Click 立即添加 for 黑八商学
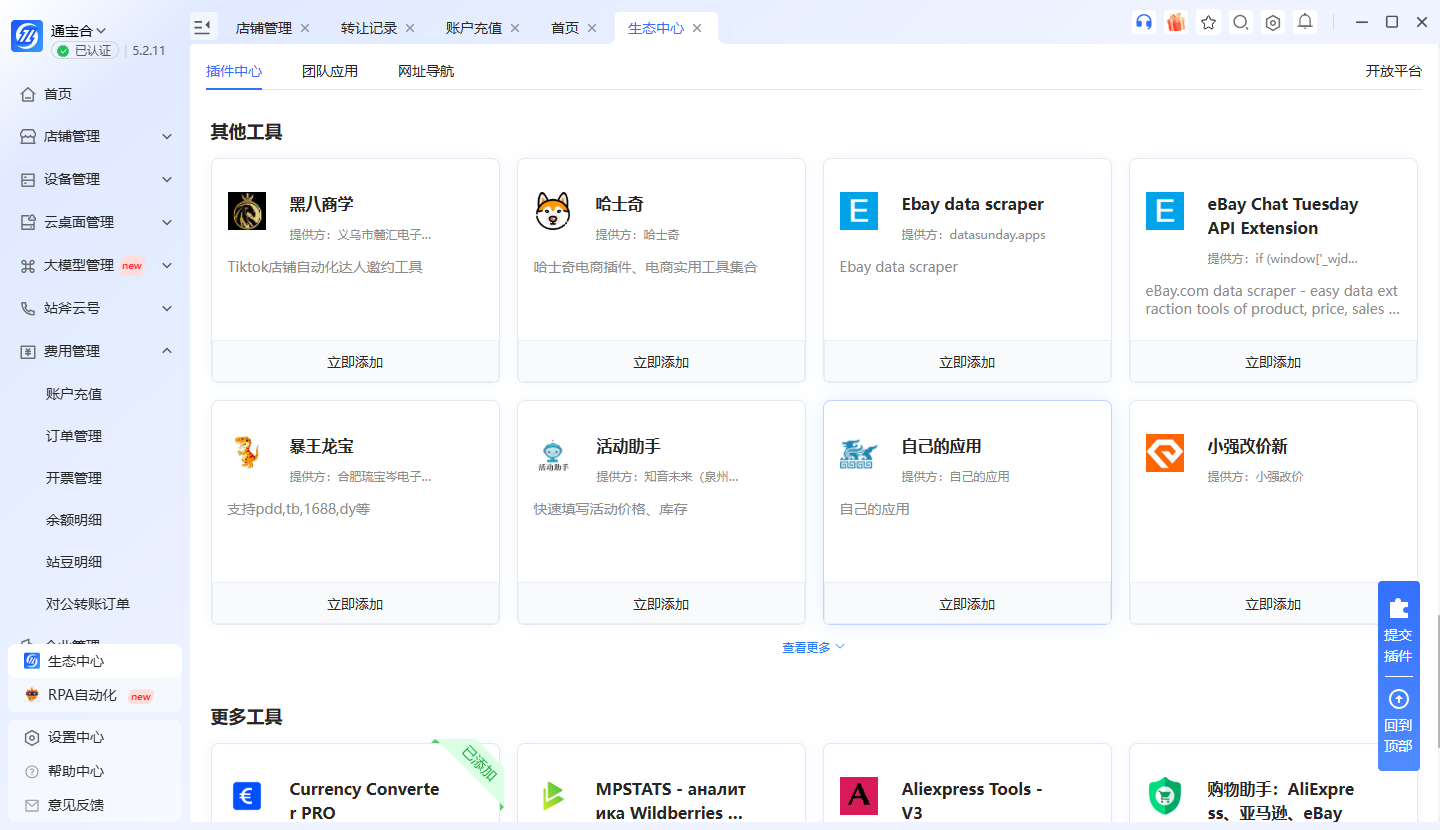Screen dimensions: 1440x830 pyautogui.click(x=355, y=361)
